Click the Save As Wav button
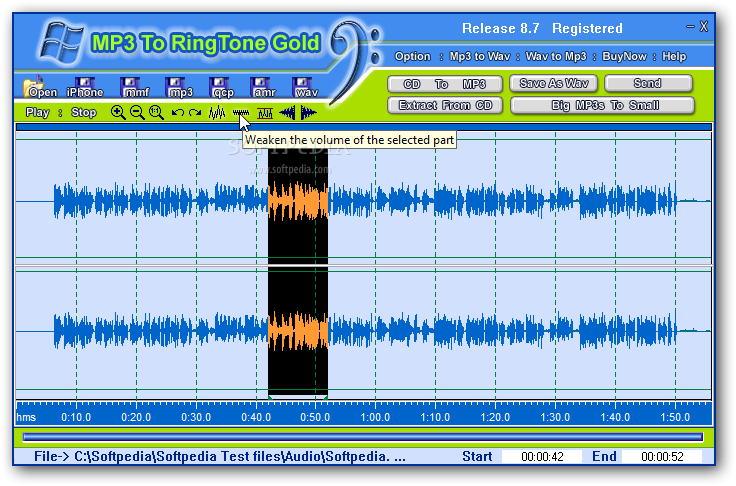This screenshot has width=736, height=486. (x=553, y=84)
